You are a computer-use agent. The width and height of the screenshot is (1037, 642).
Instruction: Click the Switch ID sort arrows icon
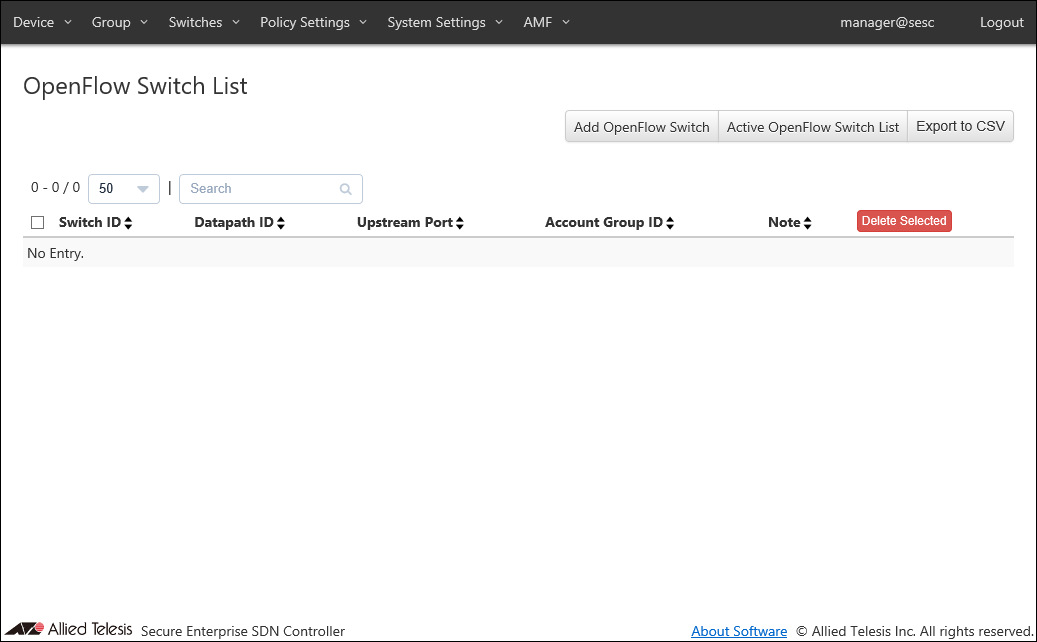click(x=128, y=223)
